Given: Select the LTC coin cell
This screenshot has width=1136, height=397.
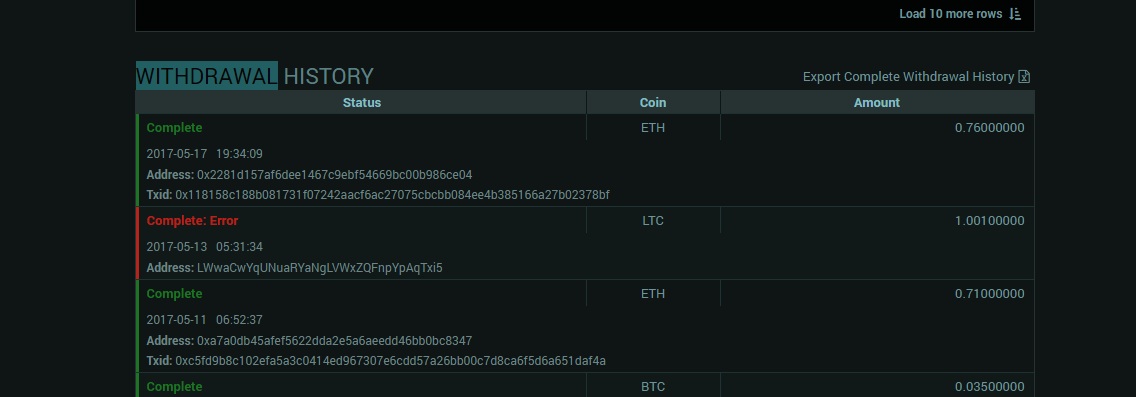Looking at the screenshot, I should pos(653,221).
